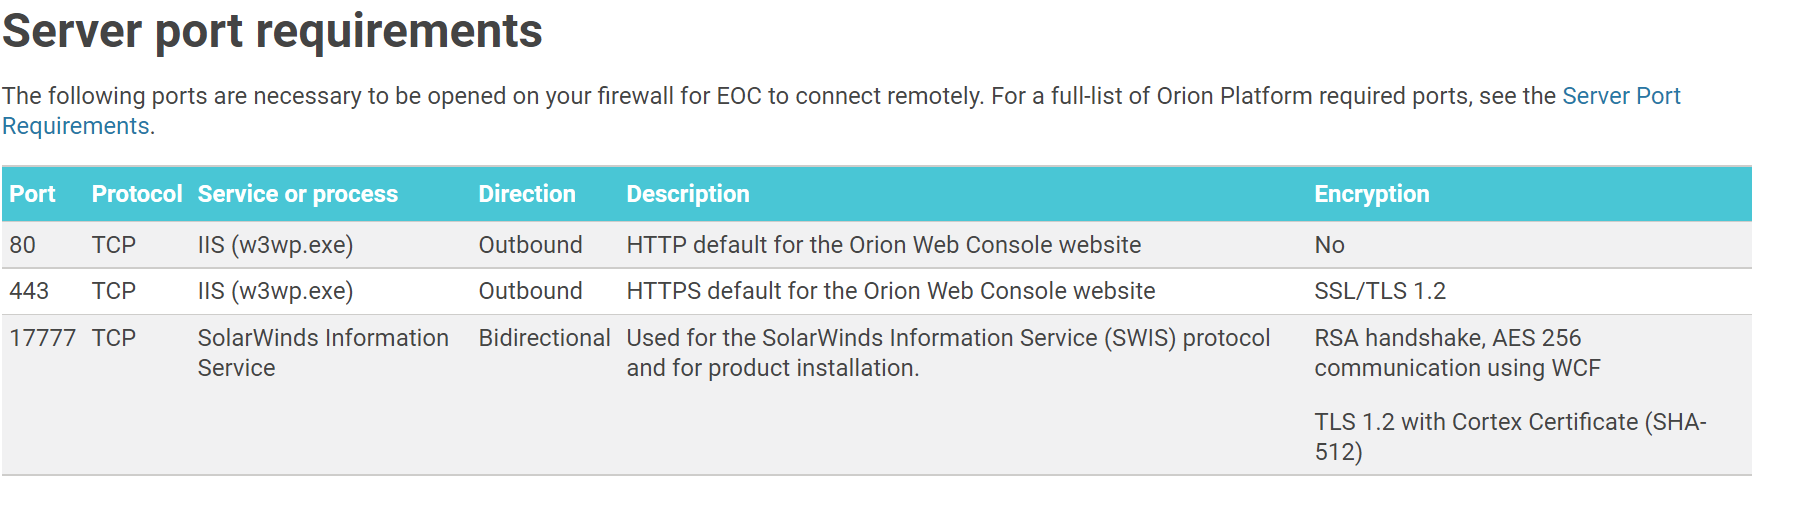Click the Encryption column header
Viewport: 1794px width, 514px height.
point(1372,194)
